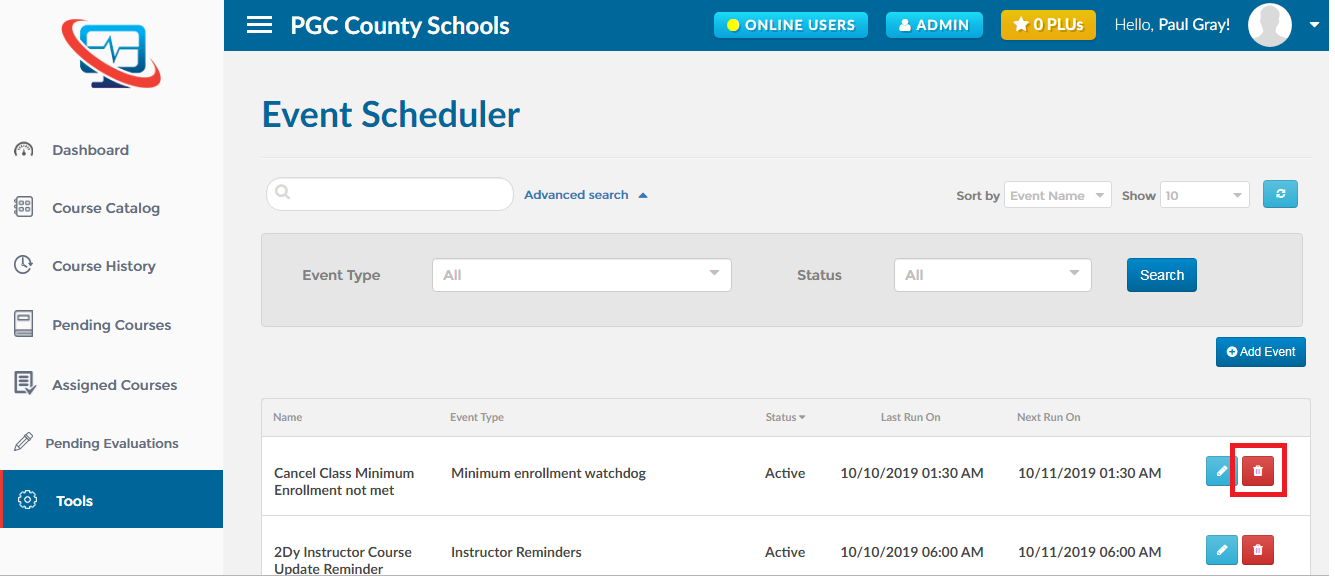The image size is (1335, 577).
Task: Open the Event Type filter dropdown
Action: point(582,275)
